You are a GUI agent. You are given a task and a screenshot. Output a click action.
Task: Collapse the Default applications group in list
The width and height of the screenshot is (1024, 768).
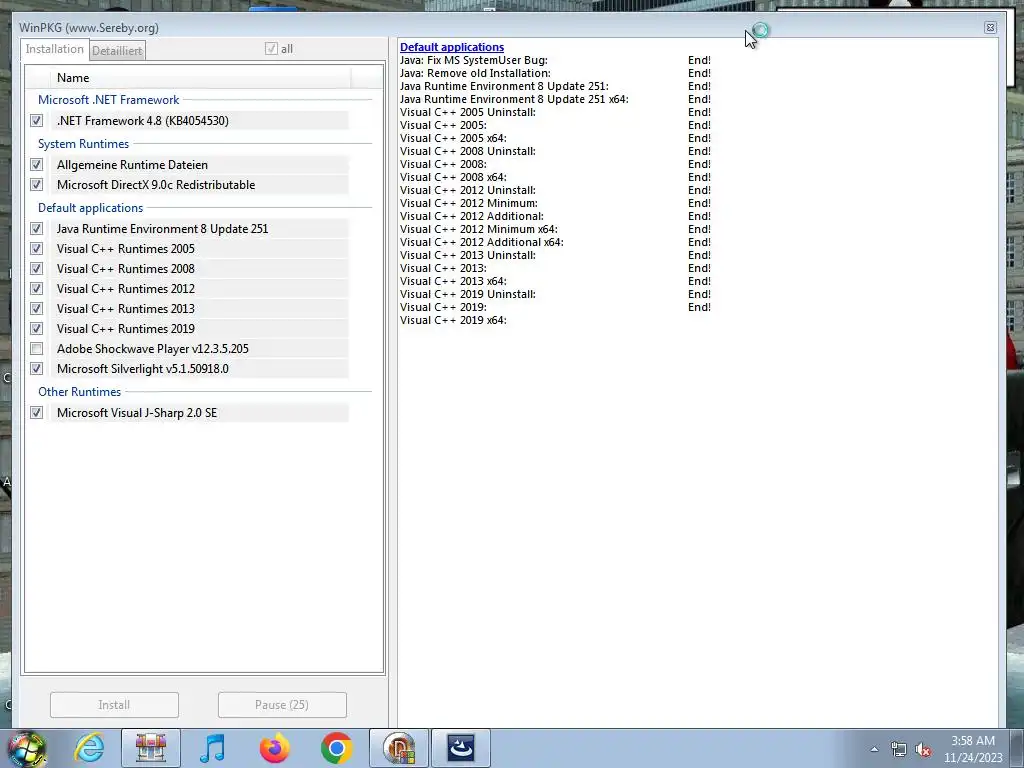click(x=90, y=208)
